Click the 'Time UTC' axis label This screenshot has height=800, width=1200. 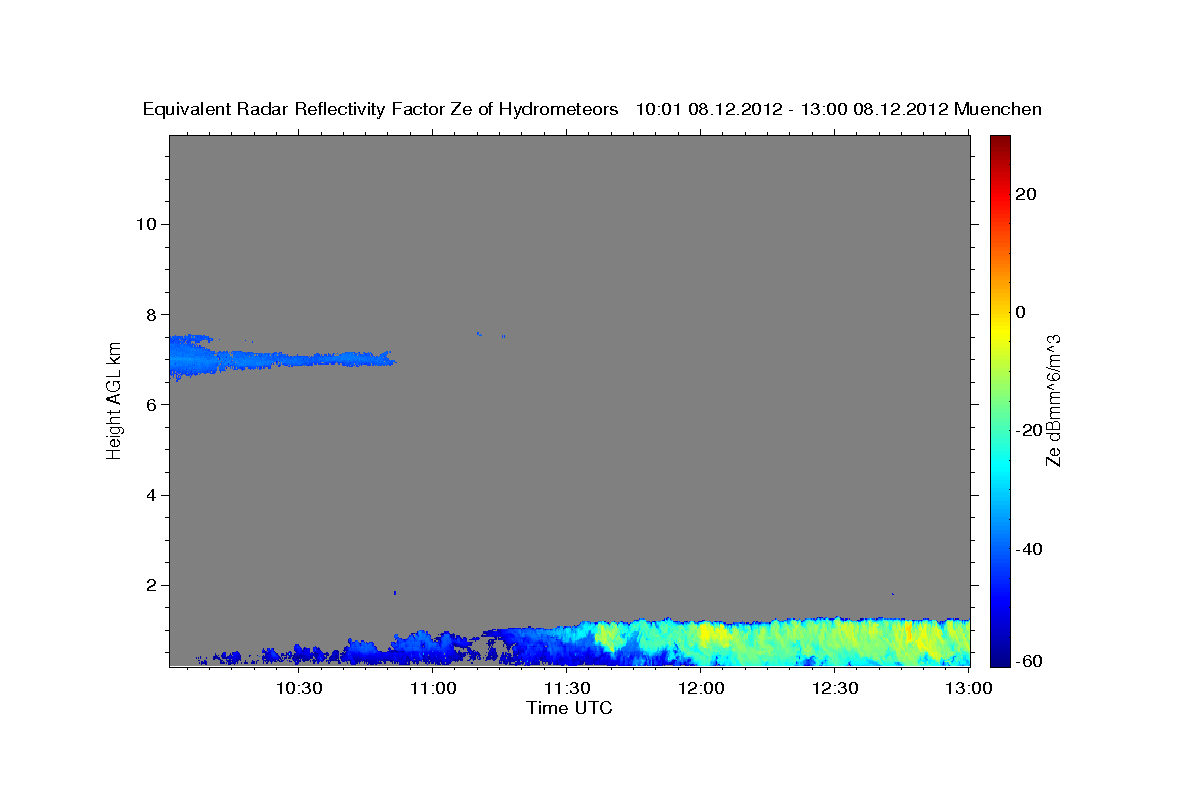569,708
